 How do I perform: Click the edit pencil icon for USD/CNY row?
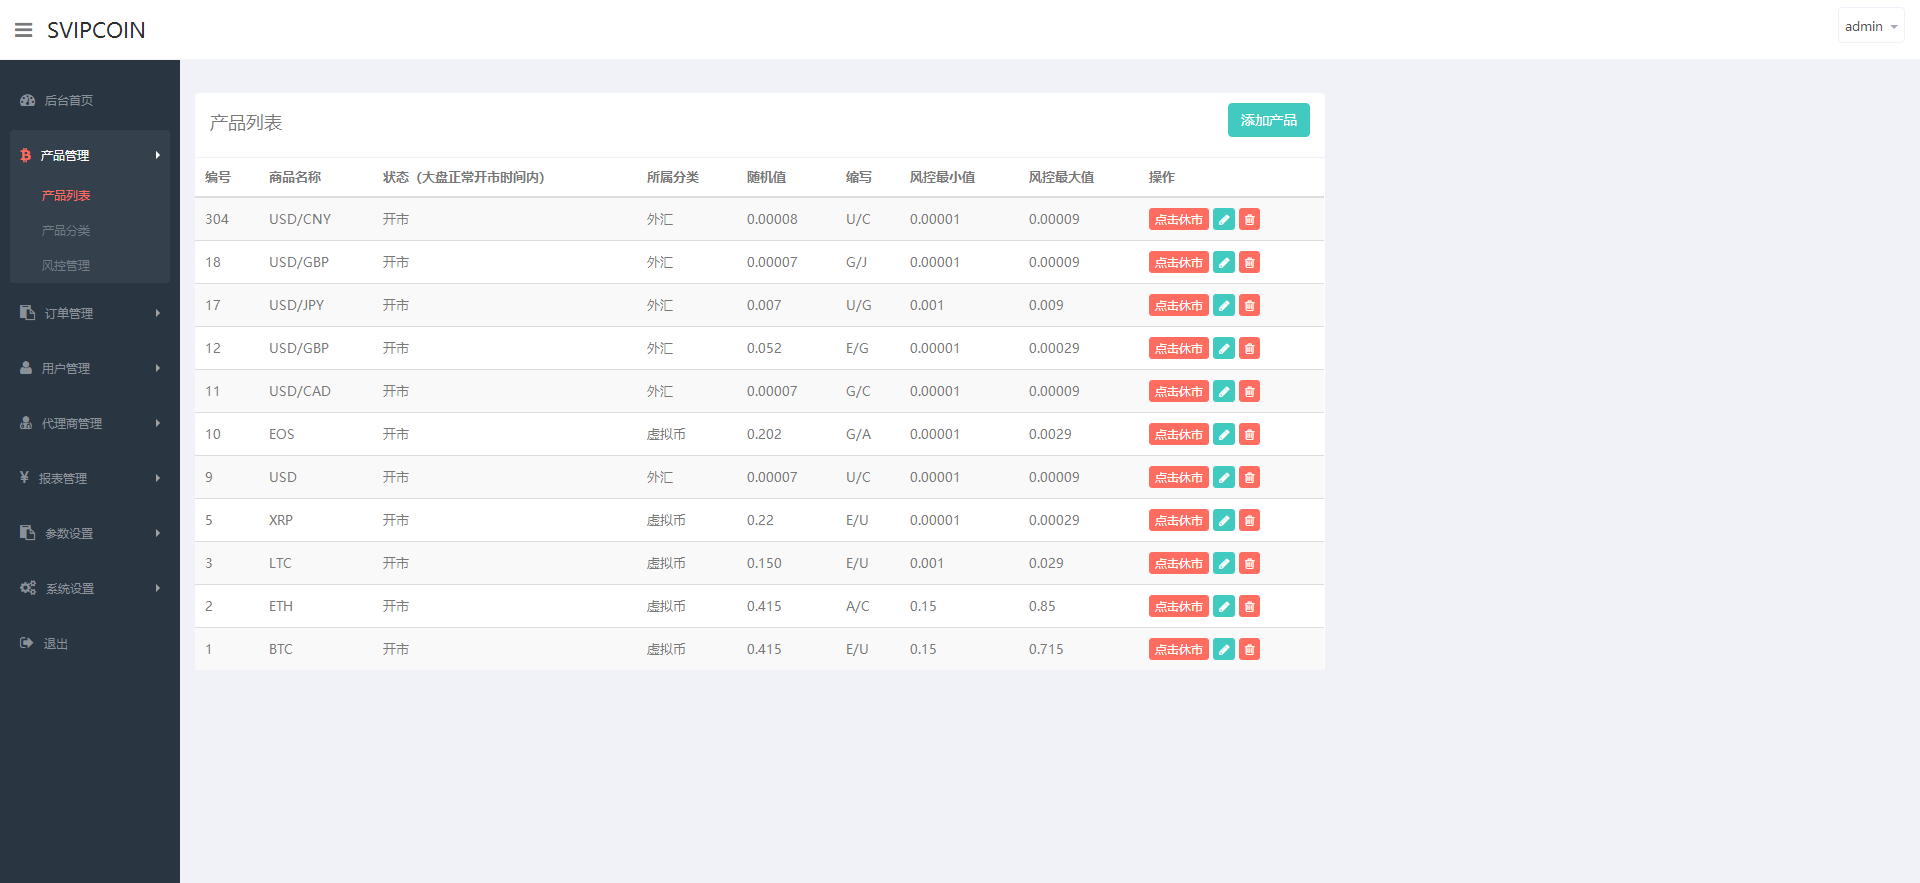point(1223,219)
